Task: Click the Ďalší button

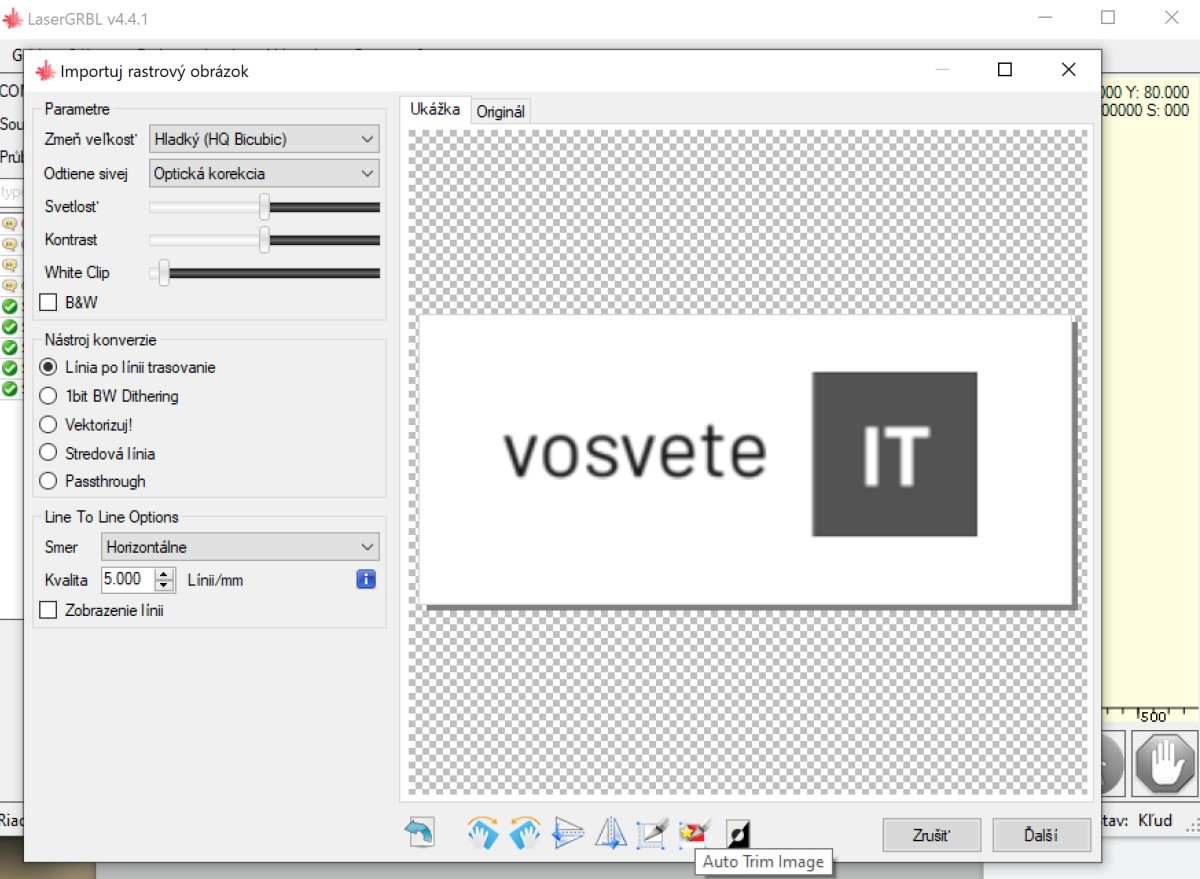Action: tap(1041, 835)
